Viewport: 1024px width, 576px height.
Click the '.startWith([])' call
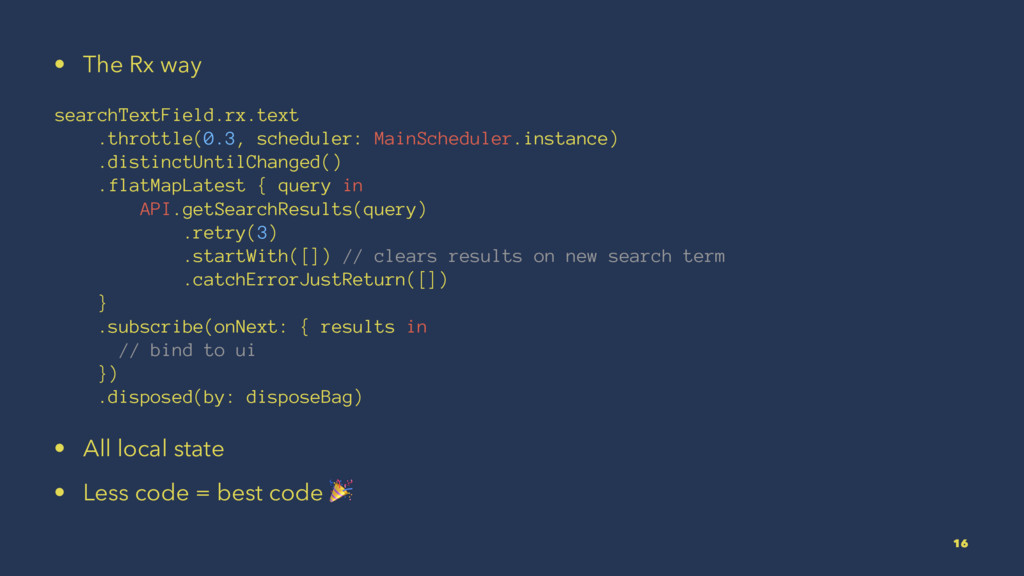(x=256, y=256)
